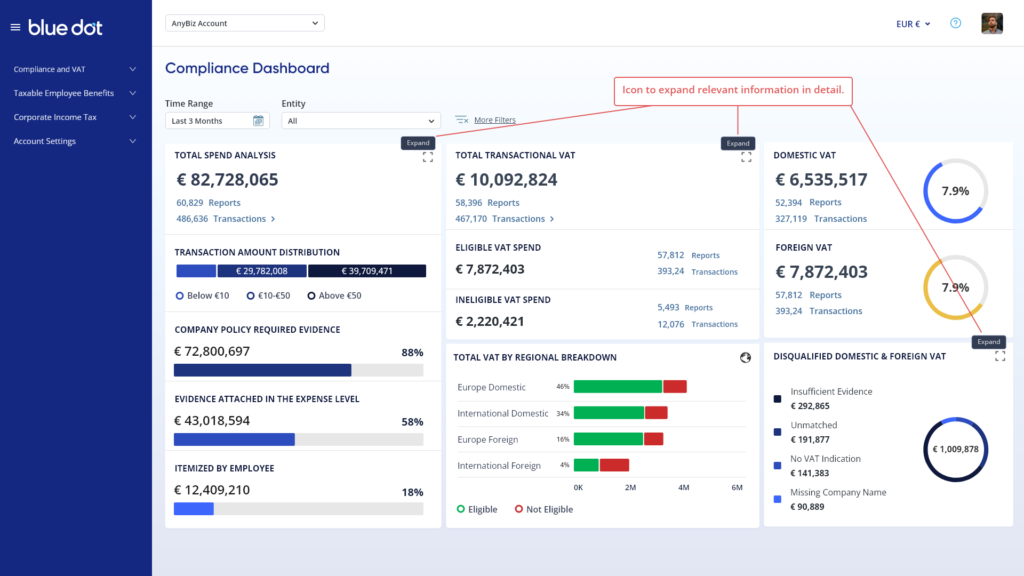1024x576 pixels.
Task: Click the More Filters link
Action: (x=495, y=120)
